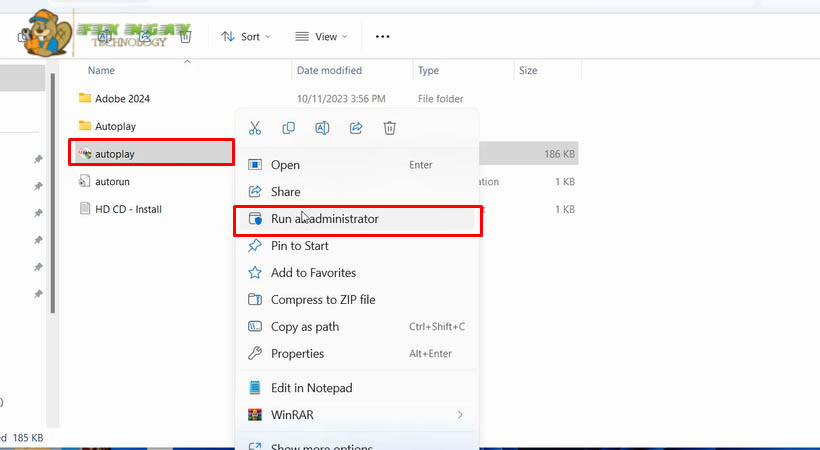Viewport: 820px width, 450px height.
Task: Select Copy as path menu entry
Action: [304, 327]
